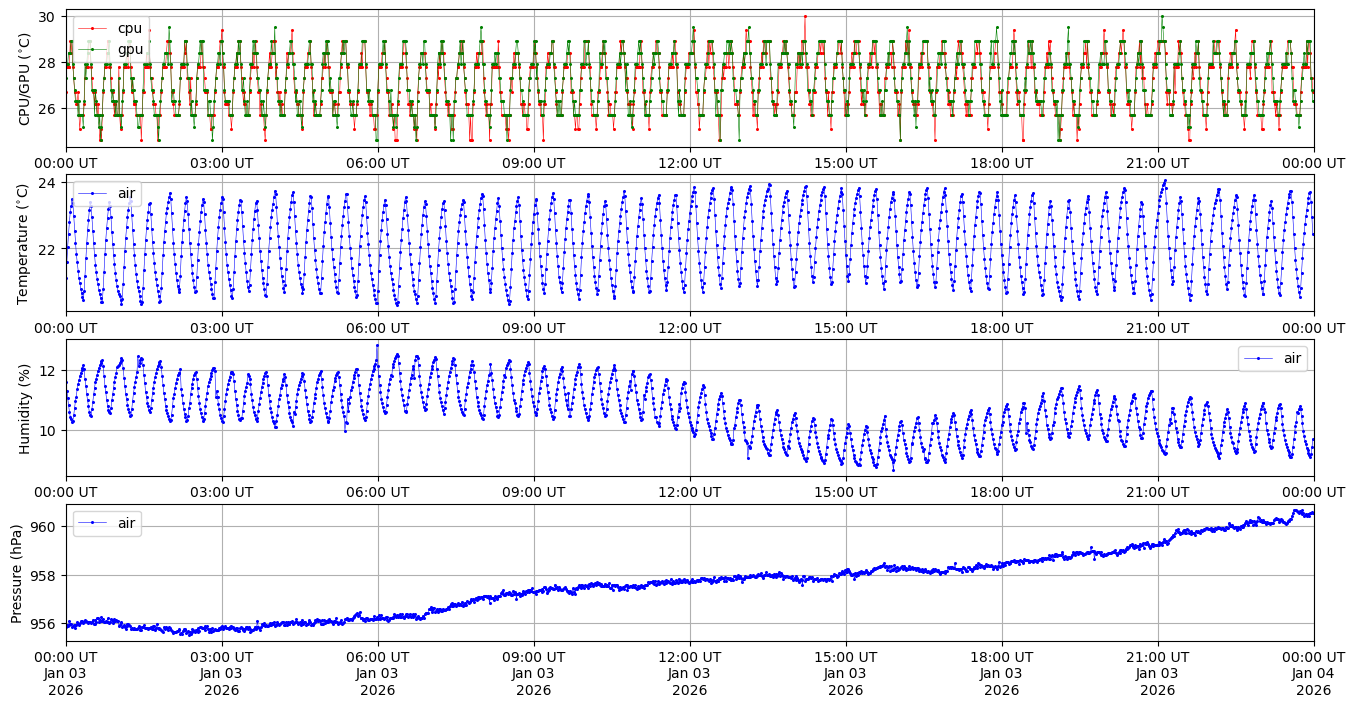Click the 'Temperature (°C)' y-axis label
Screen dimensions: 1355x707
[x=24, y=242]
